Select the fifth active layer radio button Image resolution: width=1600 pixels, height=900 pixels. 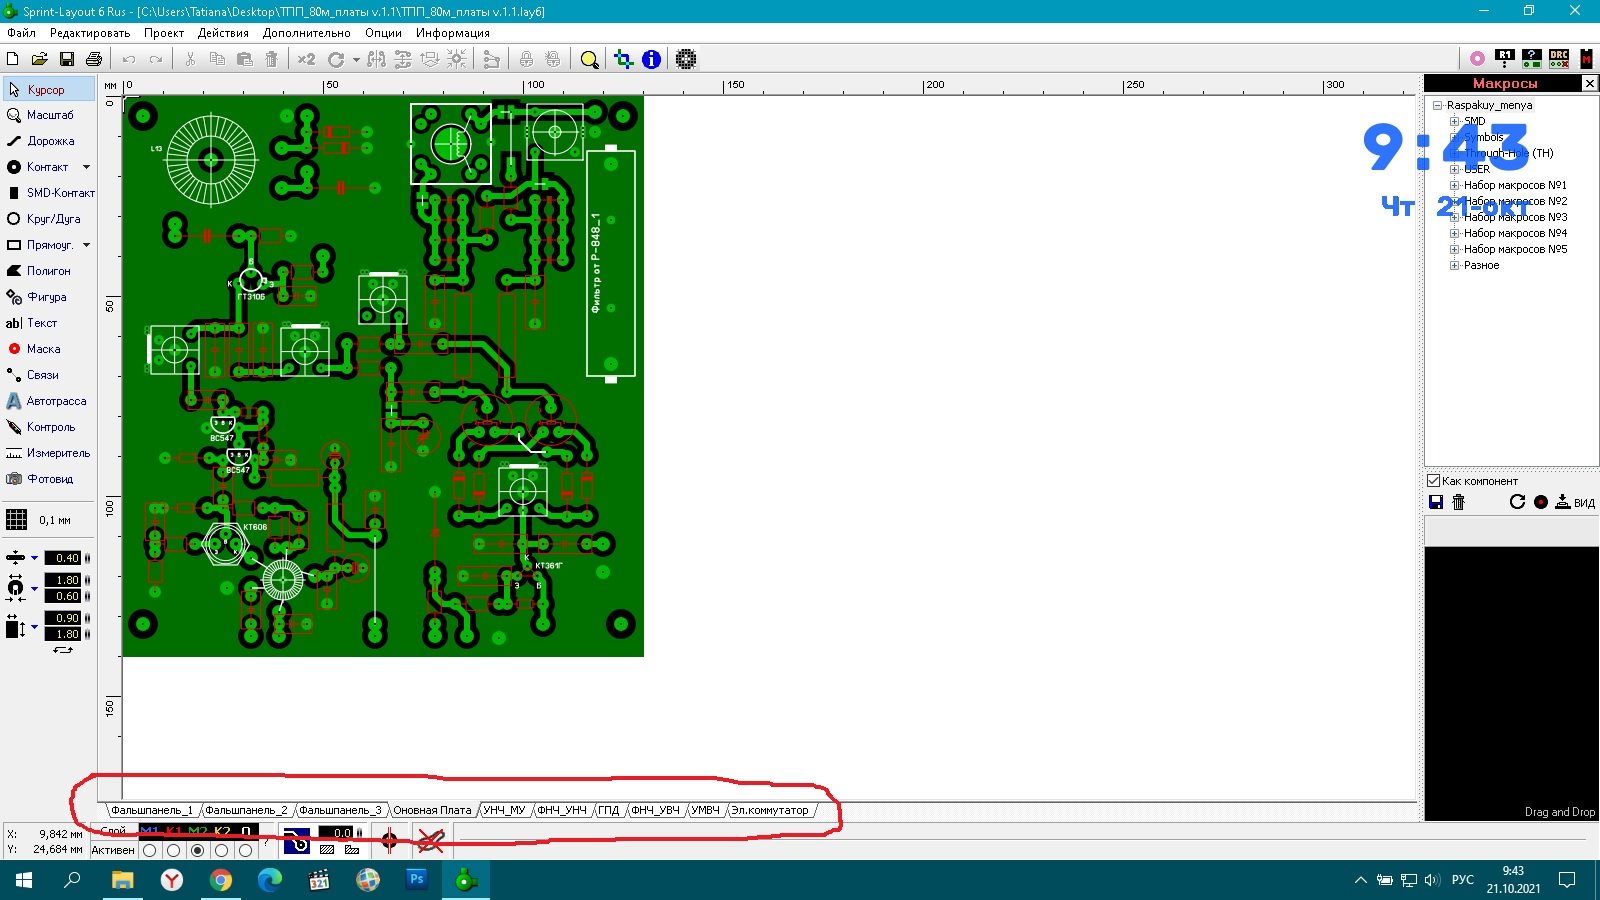(x=246, y=850)
